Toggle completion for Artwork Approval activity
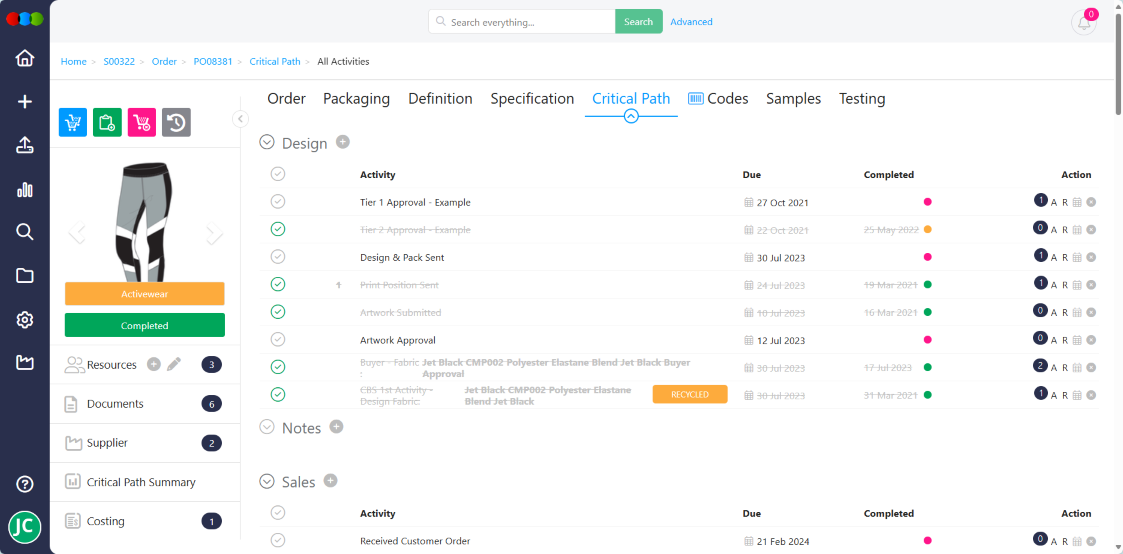Viewport: 1123px width, 554px height. click(x=278, y=340)
